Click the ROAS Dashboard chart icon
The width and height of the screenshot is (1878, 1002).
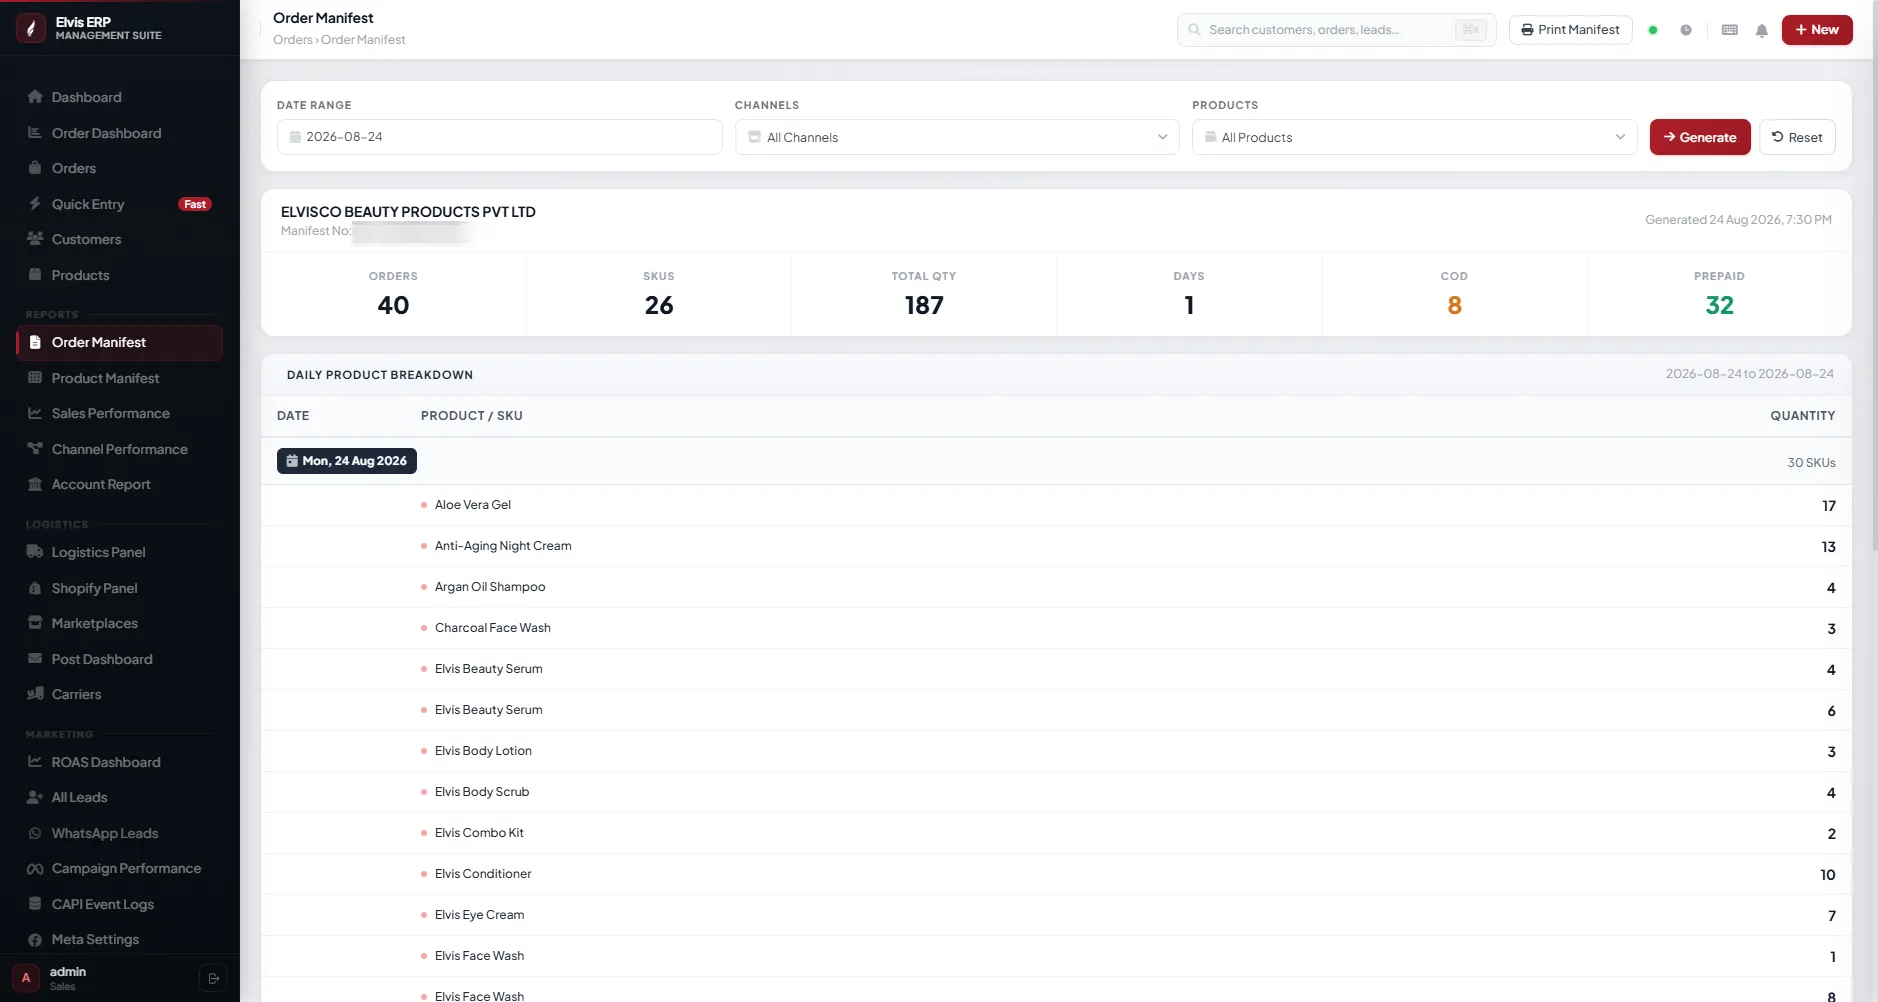pyautogui.click(x=35, y=762)
